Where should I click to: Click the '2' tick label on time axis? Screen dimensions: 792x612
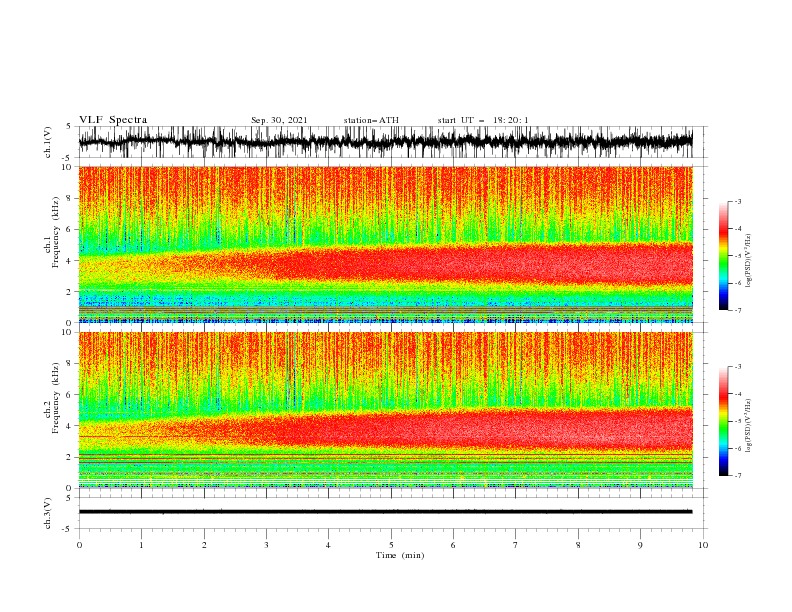click(204, 545)
